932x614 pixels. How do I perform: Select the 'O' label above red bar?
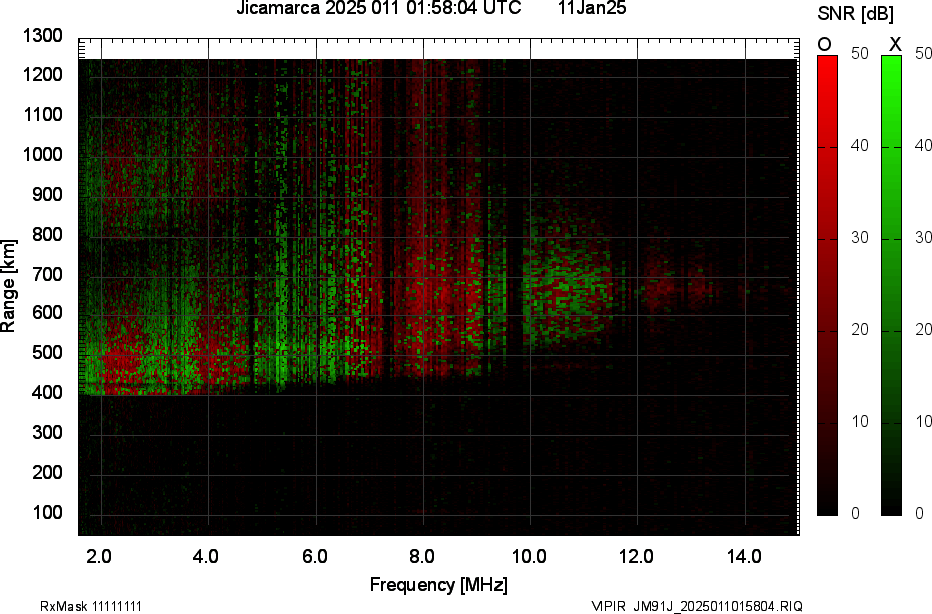(x=824, y=44)
